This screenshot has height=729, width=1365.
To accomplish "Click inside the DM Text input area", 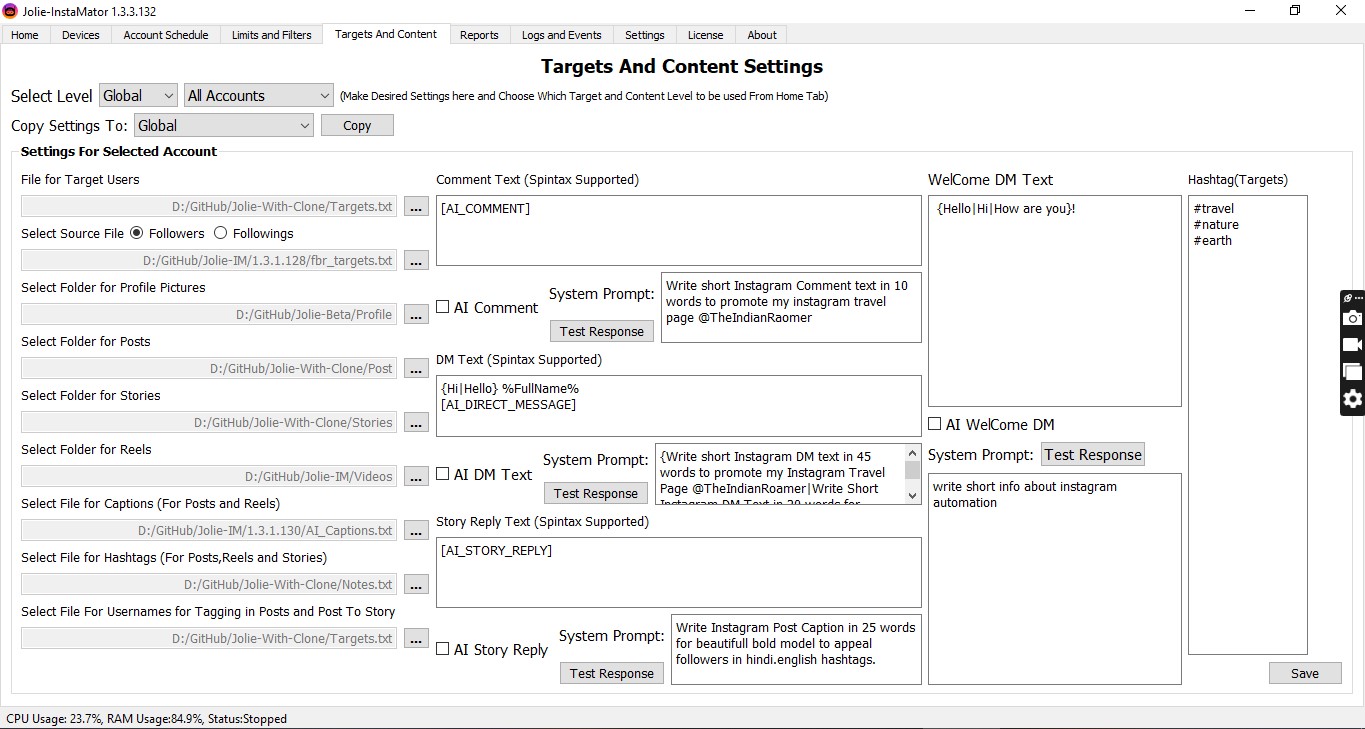I will click(678, 405).
